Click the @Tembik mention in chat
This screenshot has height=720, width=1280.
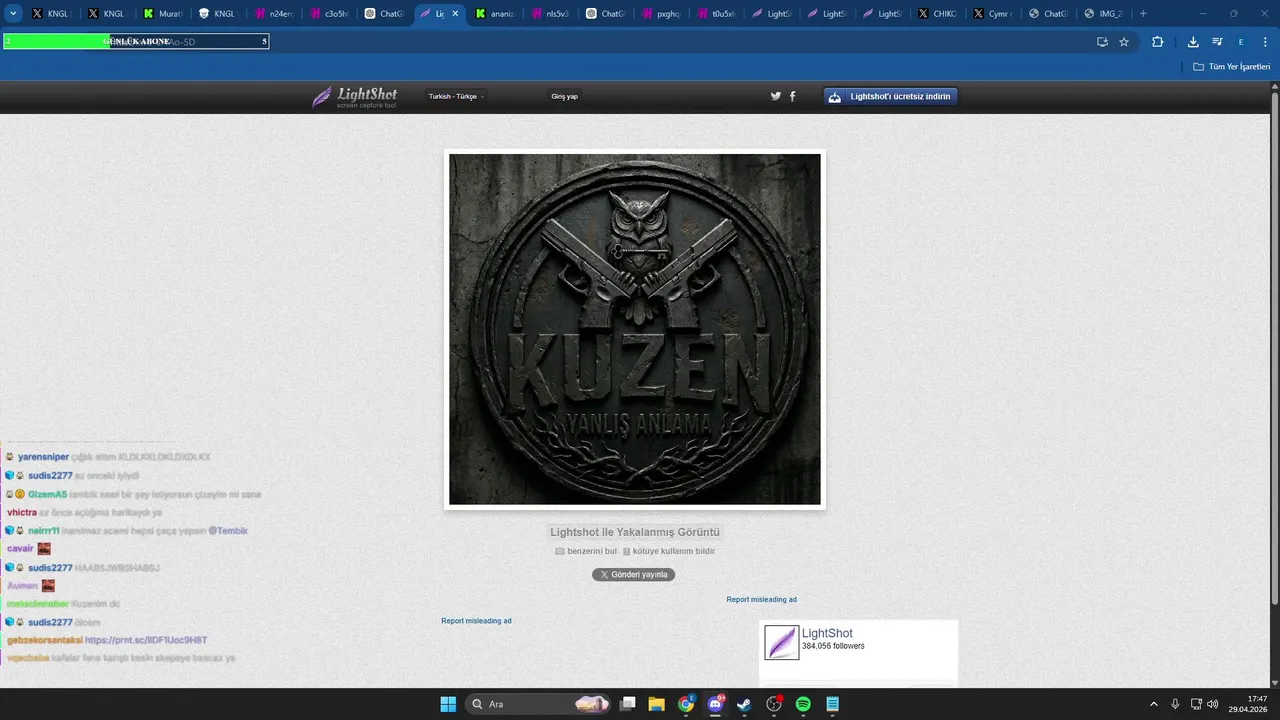pos(227,531)
